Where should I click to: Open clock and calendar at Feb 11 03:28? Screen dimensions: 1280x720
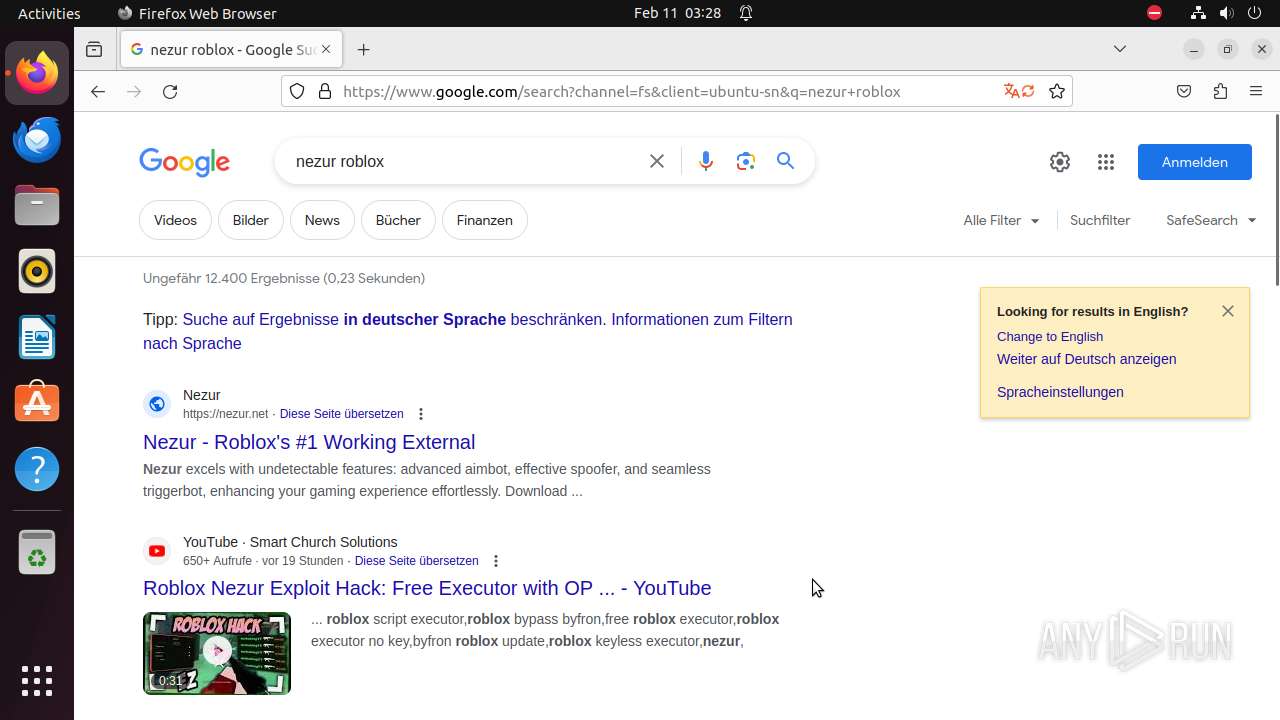coord(677,13)
